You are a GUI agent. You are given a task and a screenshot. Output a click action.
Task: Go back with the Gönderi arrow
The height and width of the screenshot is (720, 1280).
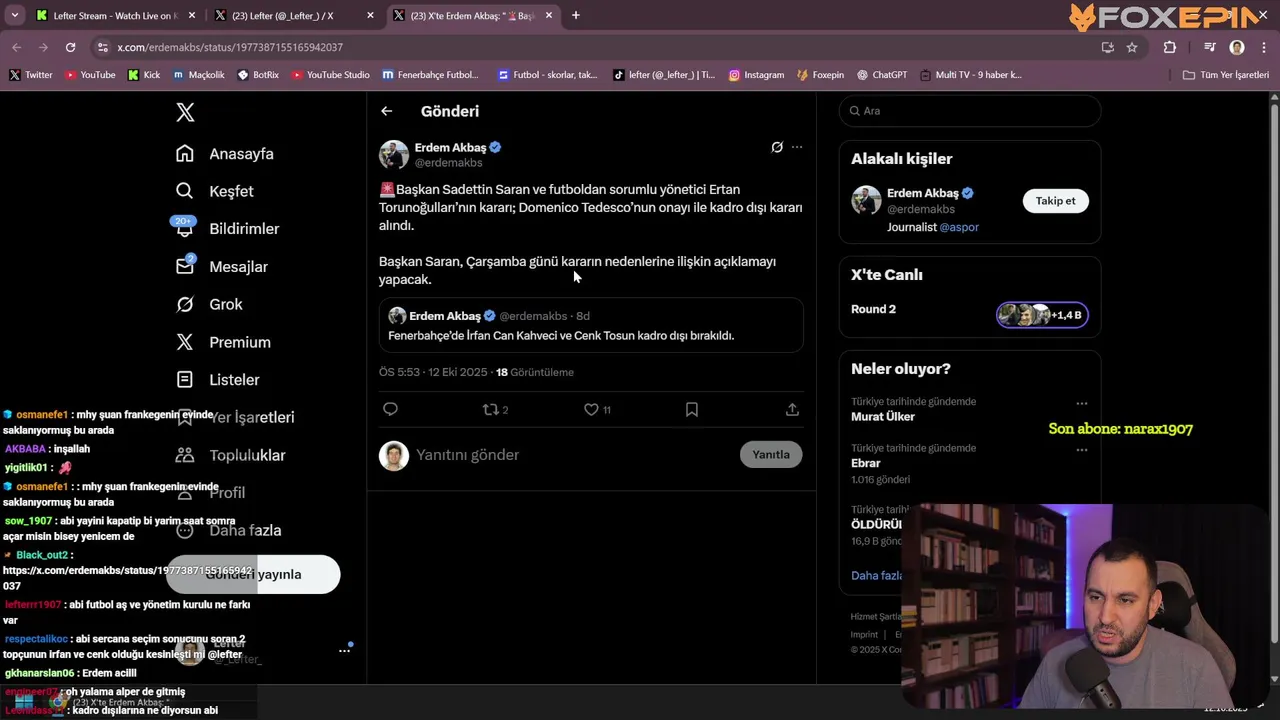coord(387,111)
